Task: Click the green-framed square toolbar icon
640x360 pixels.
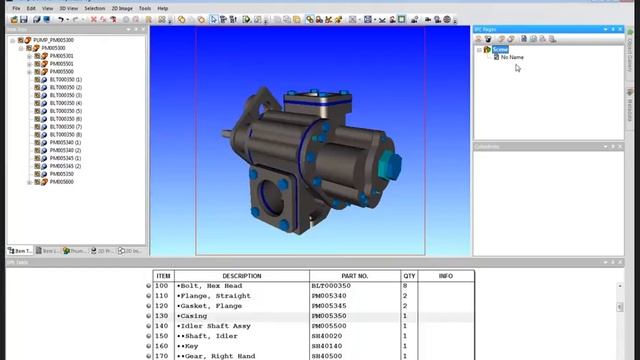Action: click(x=402, y=19)
